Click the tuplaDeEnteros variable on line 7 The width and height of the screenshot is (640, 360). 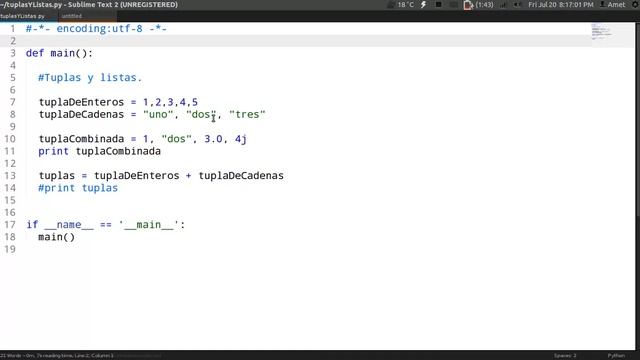tap(81, 102)
